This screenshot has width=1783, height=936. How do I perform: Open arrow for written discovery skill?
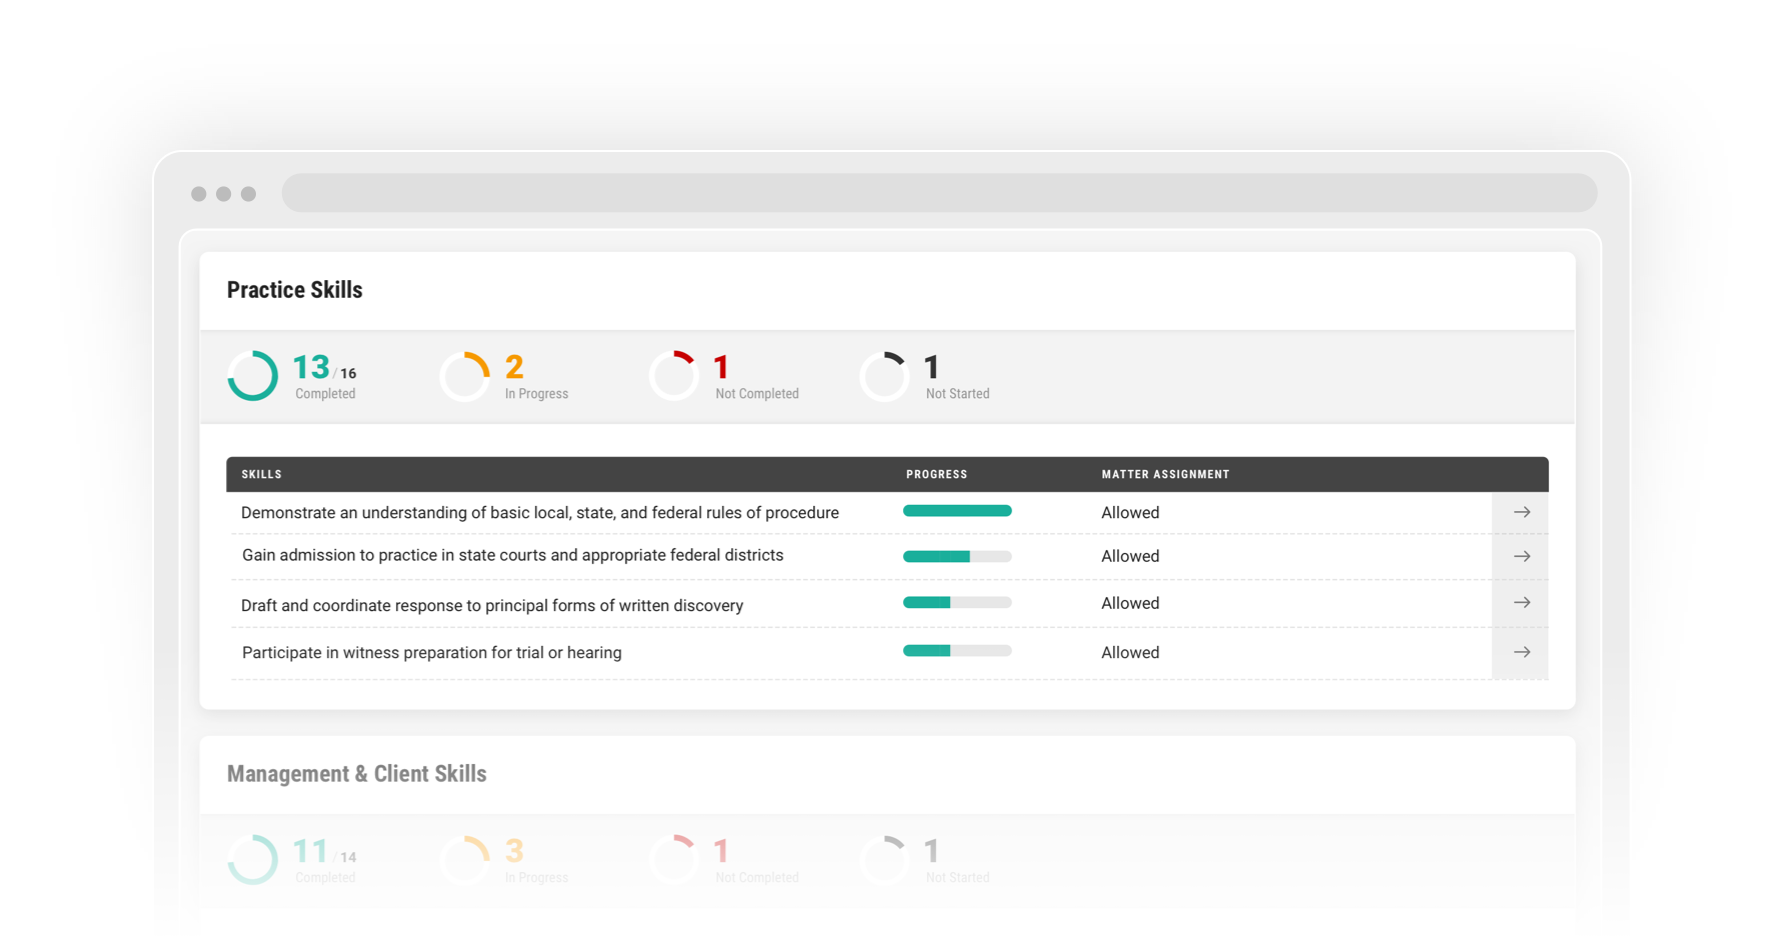(1521, 603)
